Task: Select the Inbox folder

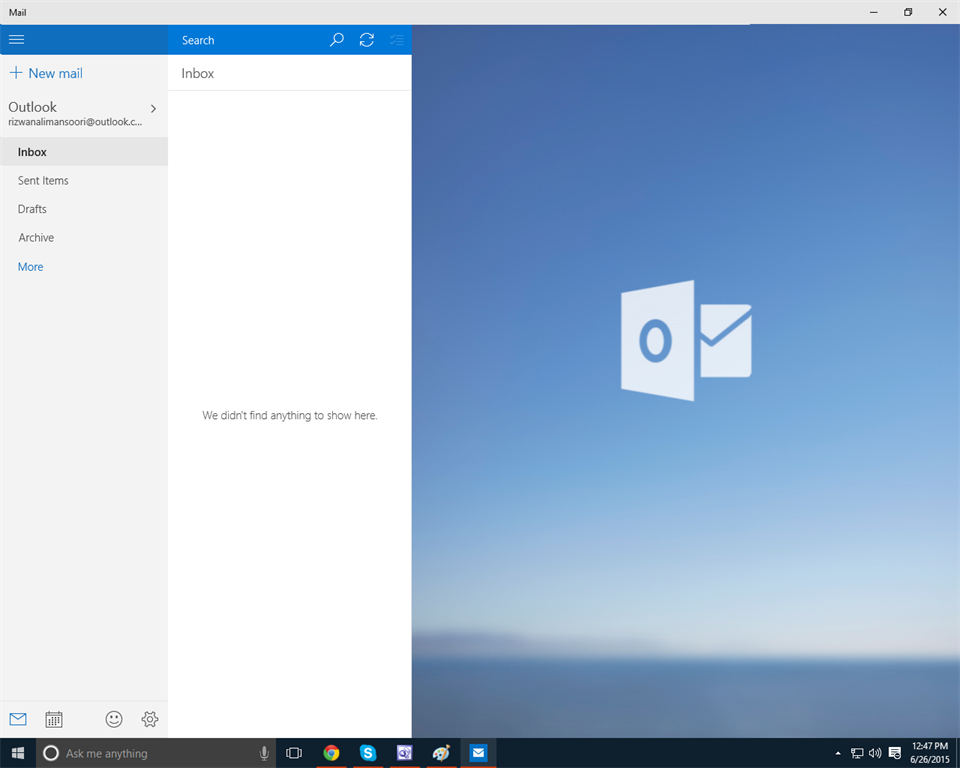Action: pyautogui.click(x=84, y=152)
